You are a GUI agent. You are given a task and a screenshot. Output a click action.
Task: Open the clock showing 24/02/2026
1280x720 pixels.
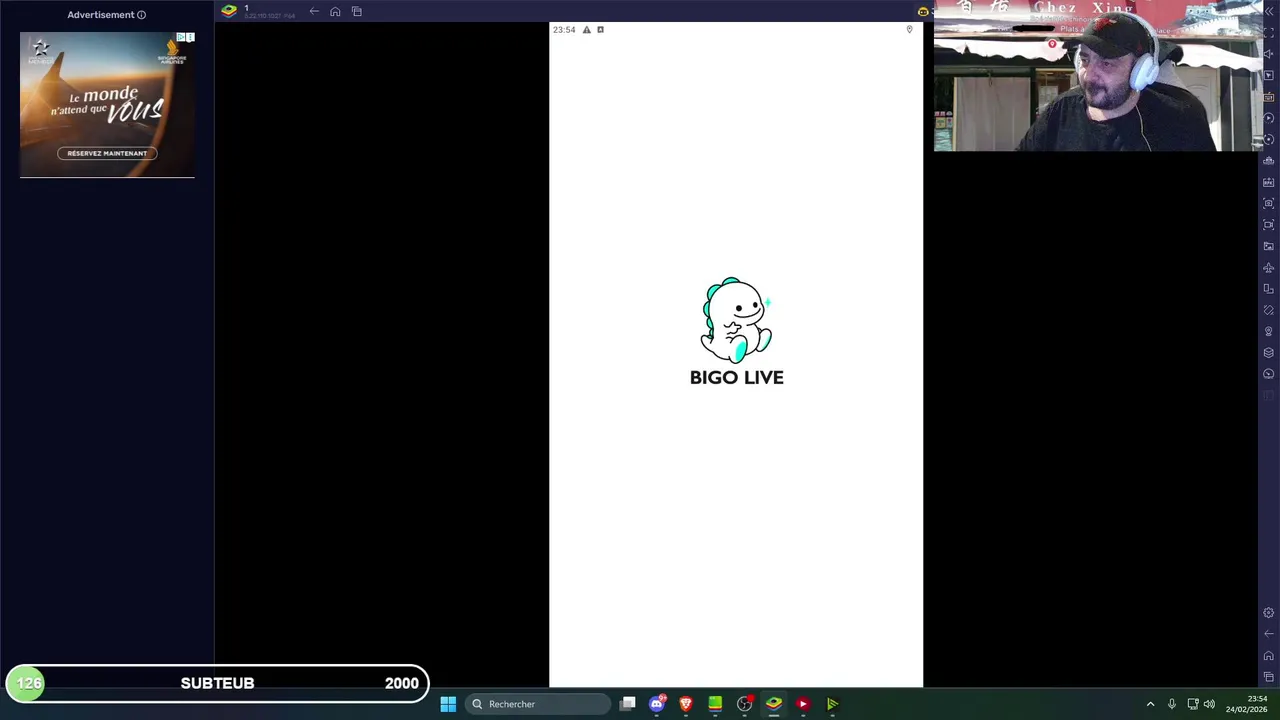point(1246,704)
